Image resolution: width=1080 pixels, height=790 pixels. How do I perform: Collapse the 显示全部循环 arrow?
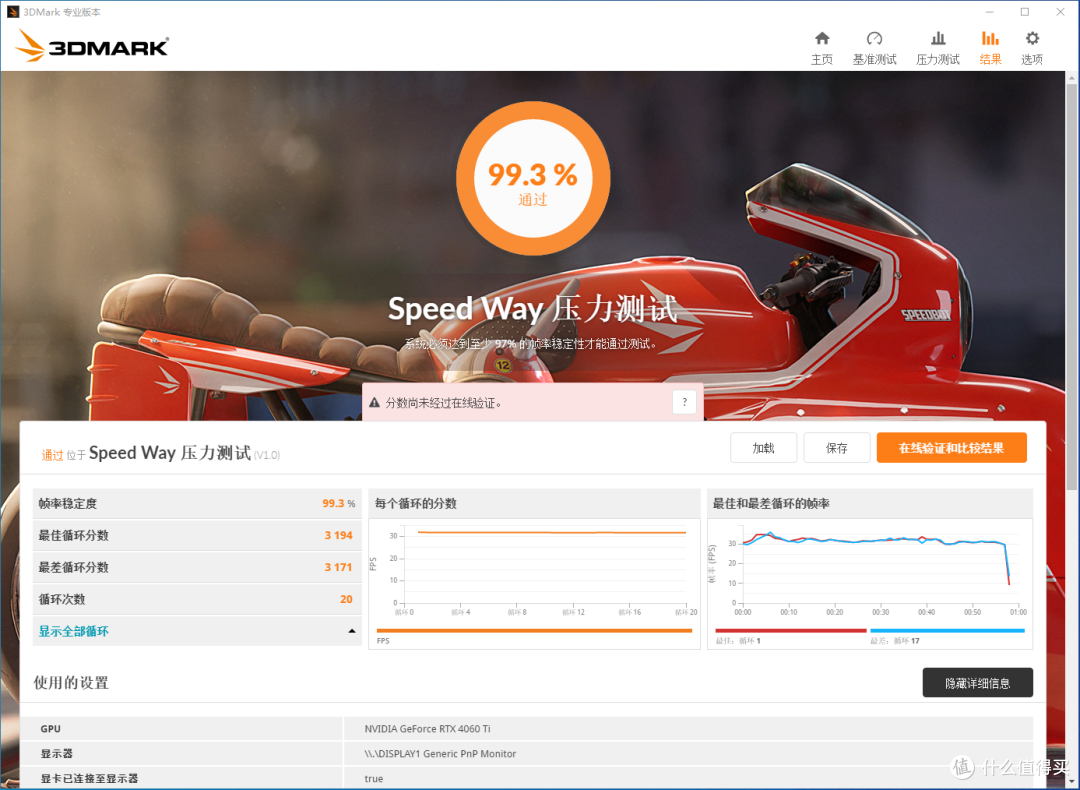pyautogui.click(x=352, y=631)
